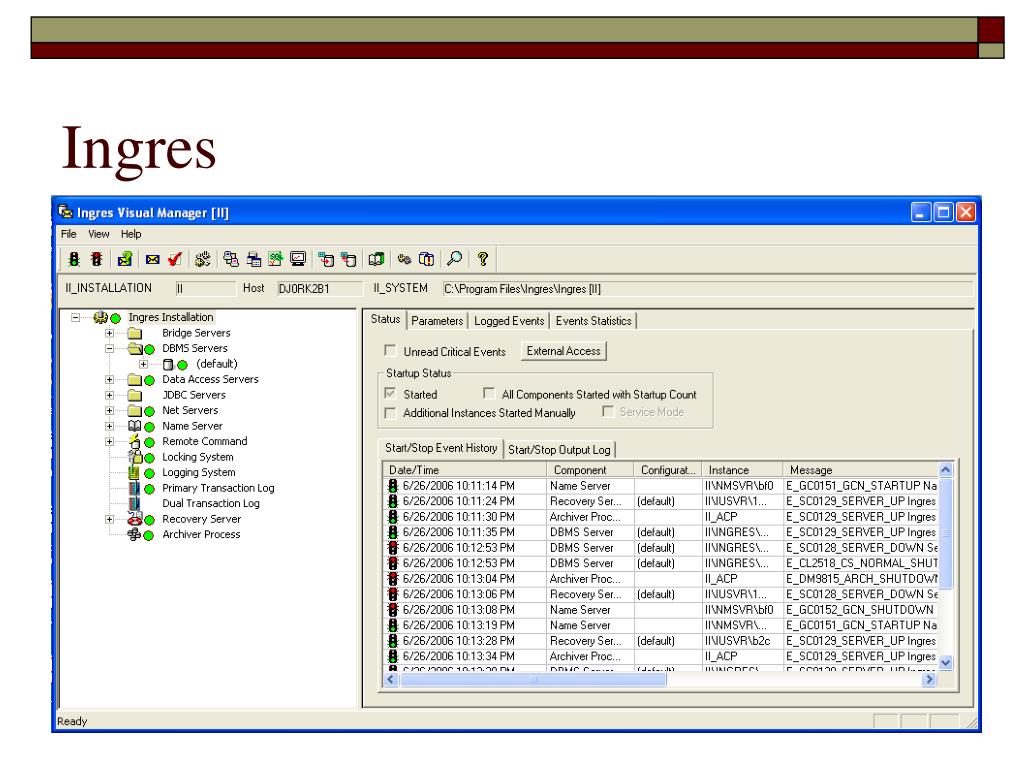Click the II_SYSTEM path field
The image size is (1024, 768).
[707, 289]
